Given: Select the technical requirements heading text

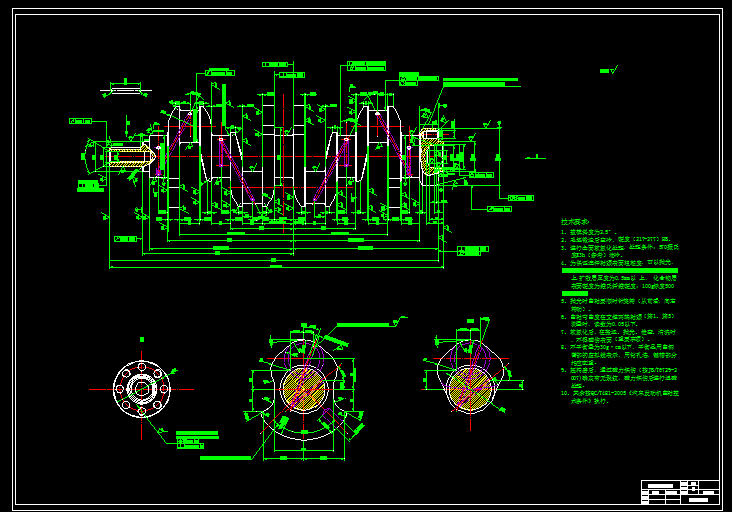Looking at the screenshot, I should point(575,222).
